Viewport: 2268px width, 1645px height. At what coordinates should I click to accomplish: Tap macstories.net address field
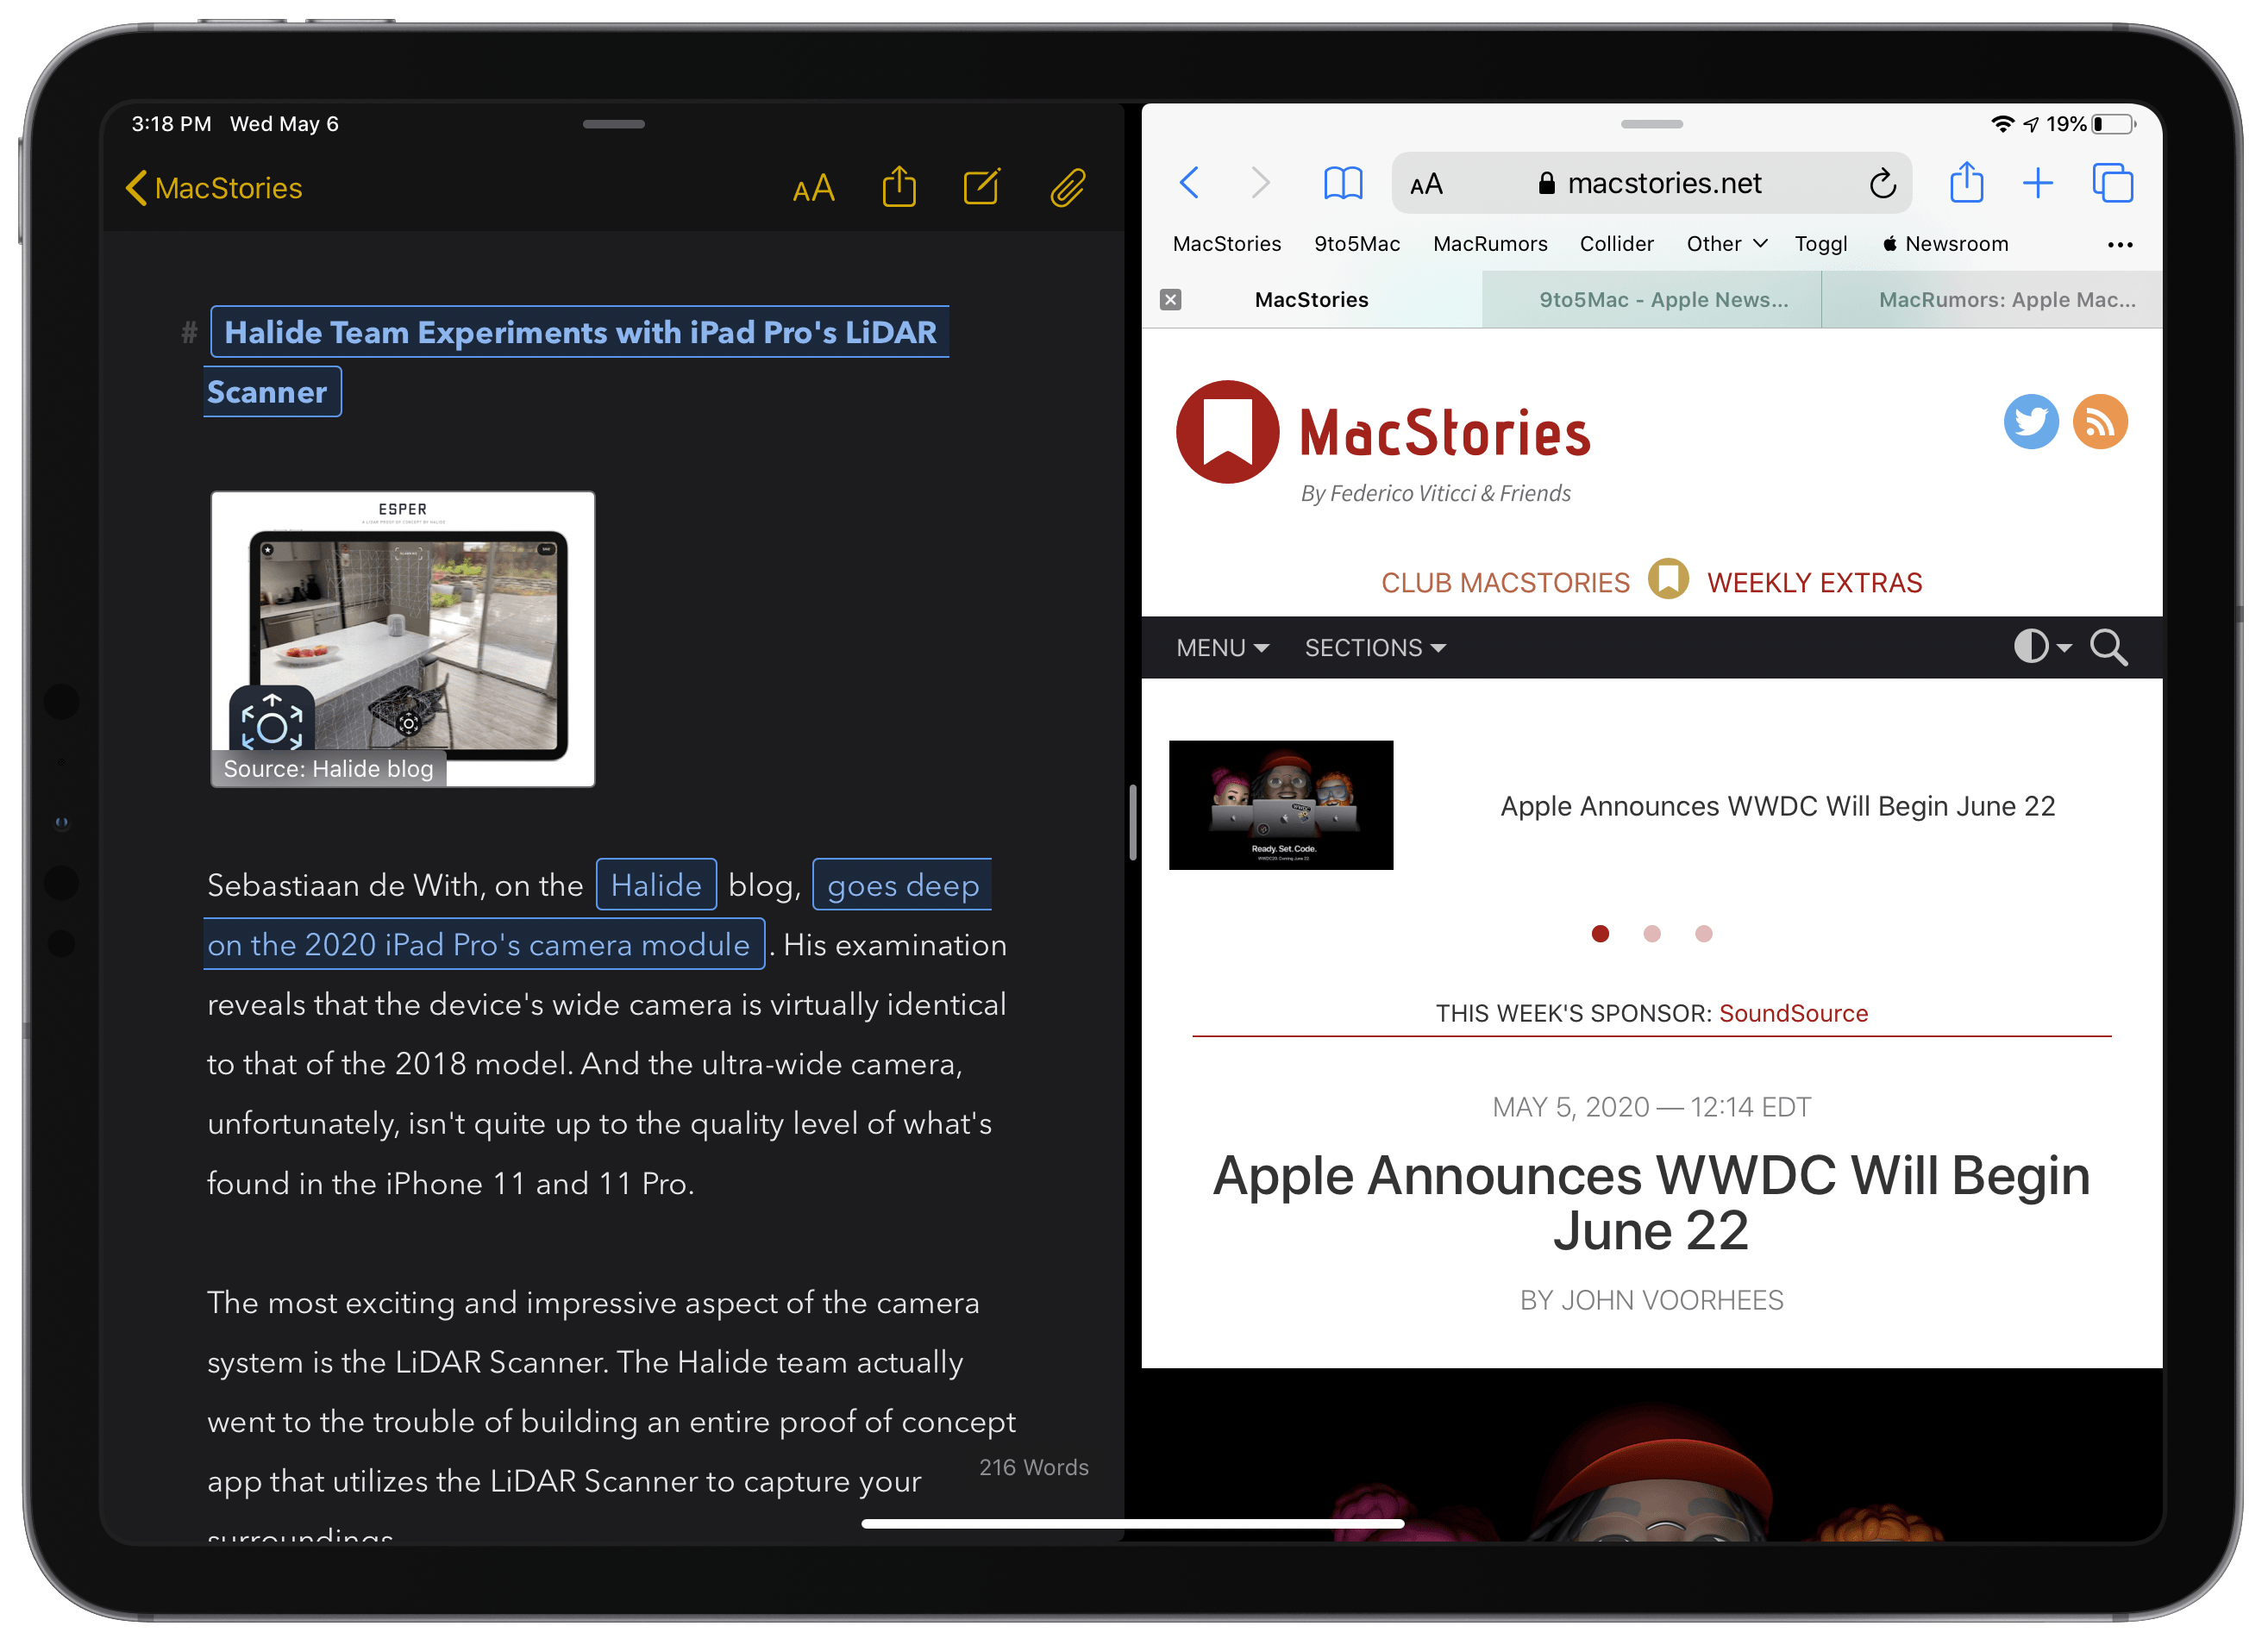pos(1651,183)
